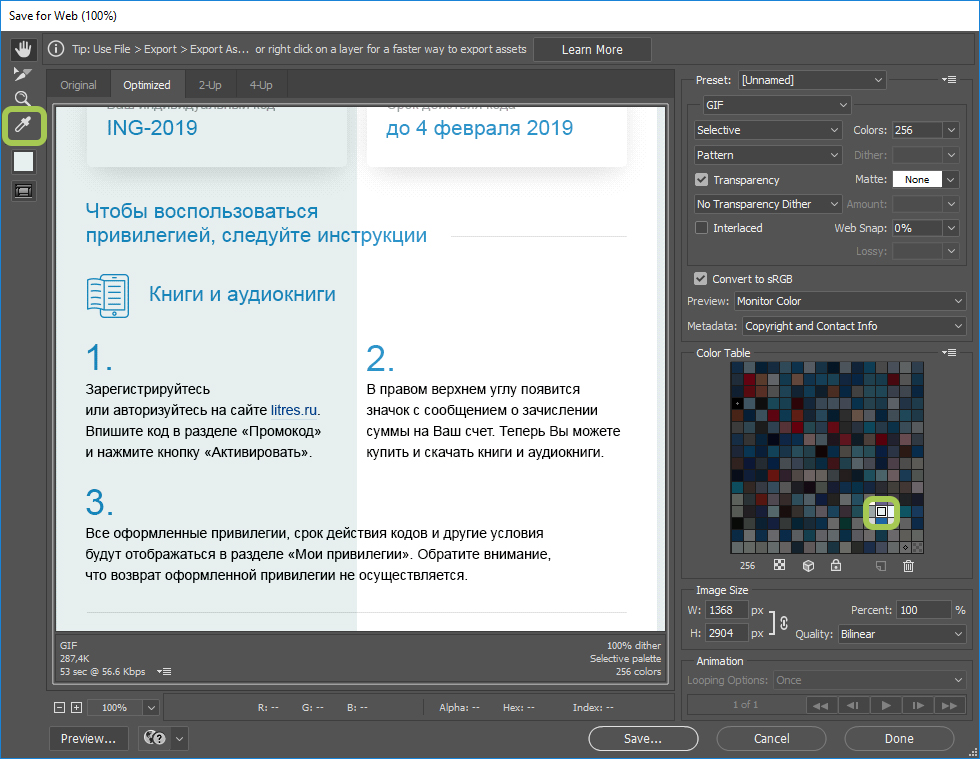Switch to the Original tab
Image resolution: width=980 pixels, height=759 pixels.
point(78,85)
